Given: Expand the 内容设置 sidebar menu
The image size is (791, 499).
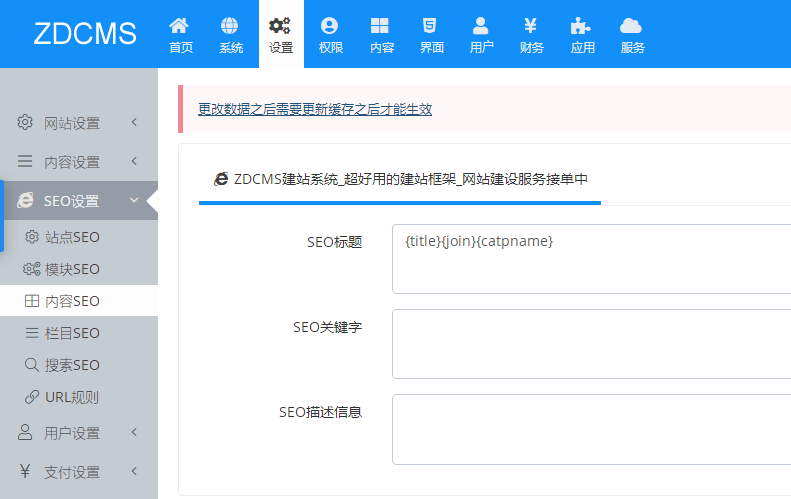Looking at the screenshot, I should coord(78,162).
